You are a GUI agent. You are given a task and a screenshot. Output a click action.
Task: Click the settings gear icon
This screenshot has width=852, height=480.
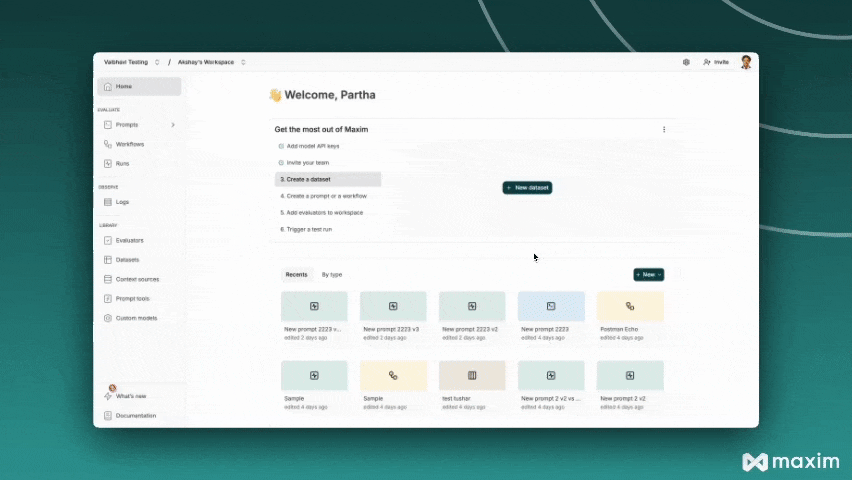pyautogui.click(x=686, y=62)
